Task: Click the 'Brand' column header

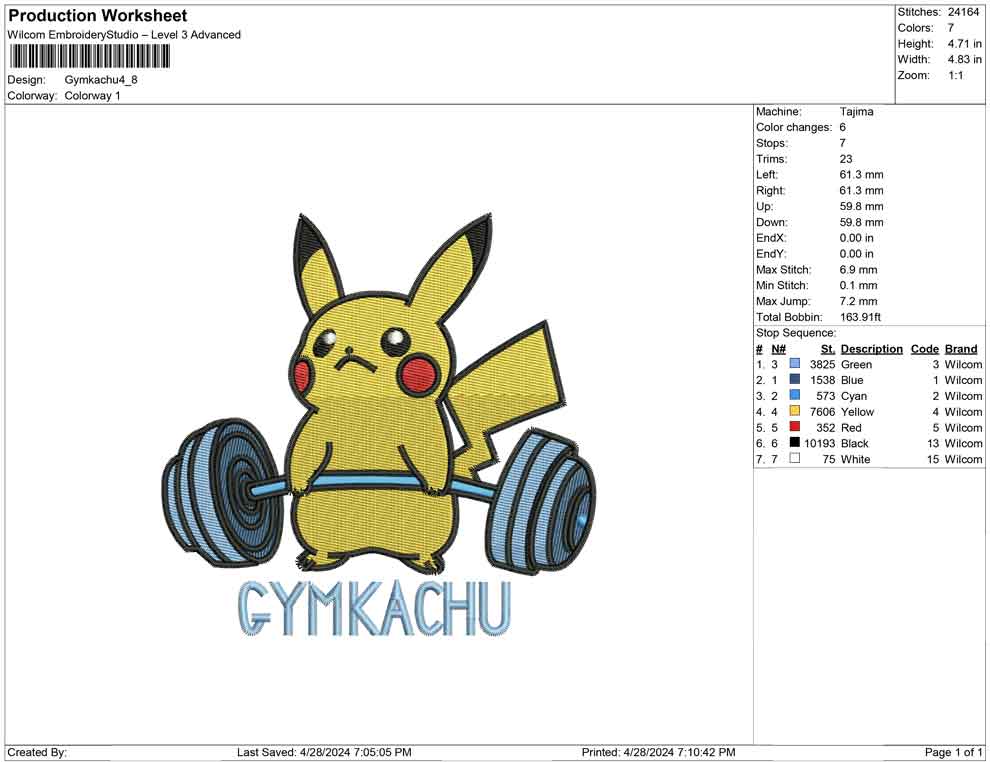Action: (x=961, y=349)
